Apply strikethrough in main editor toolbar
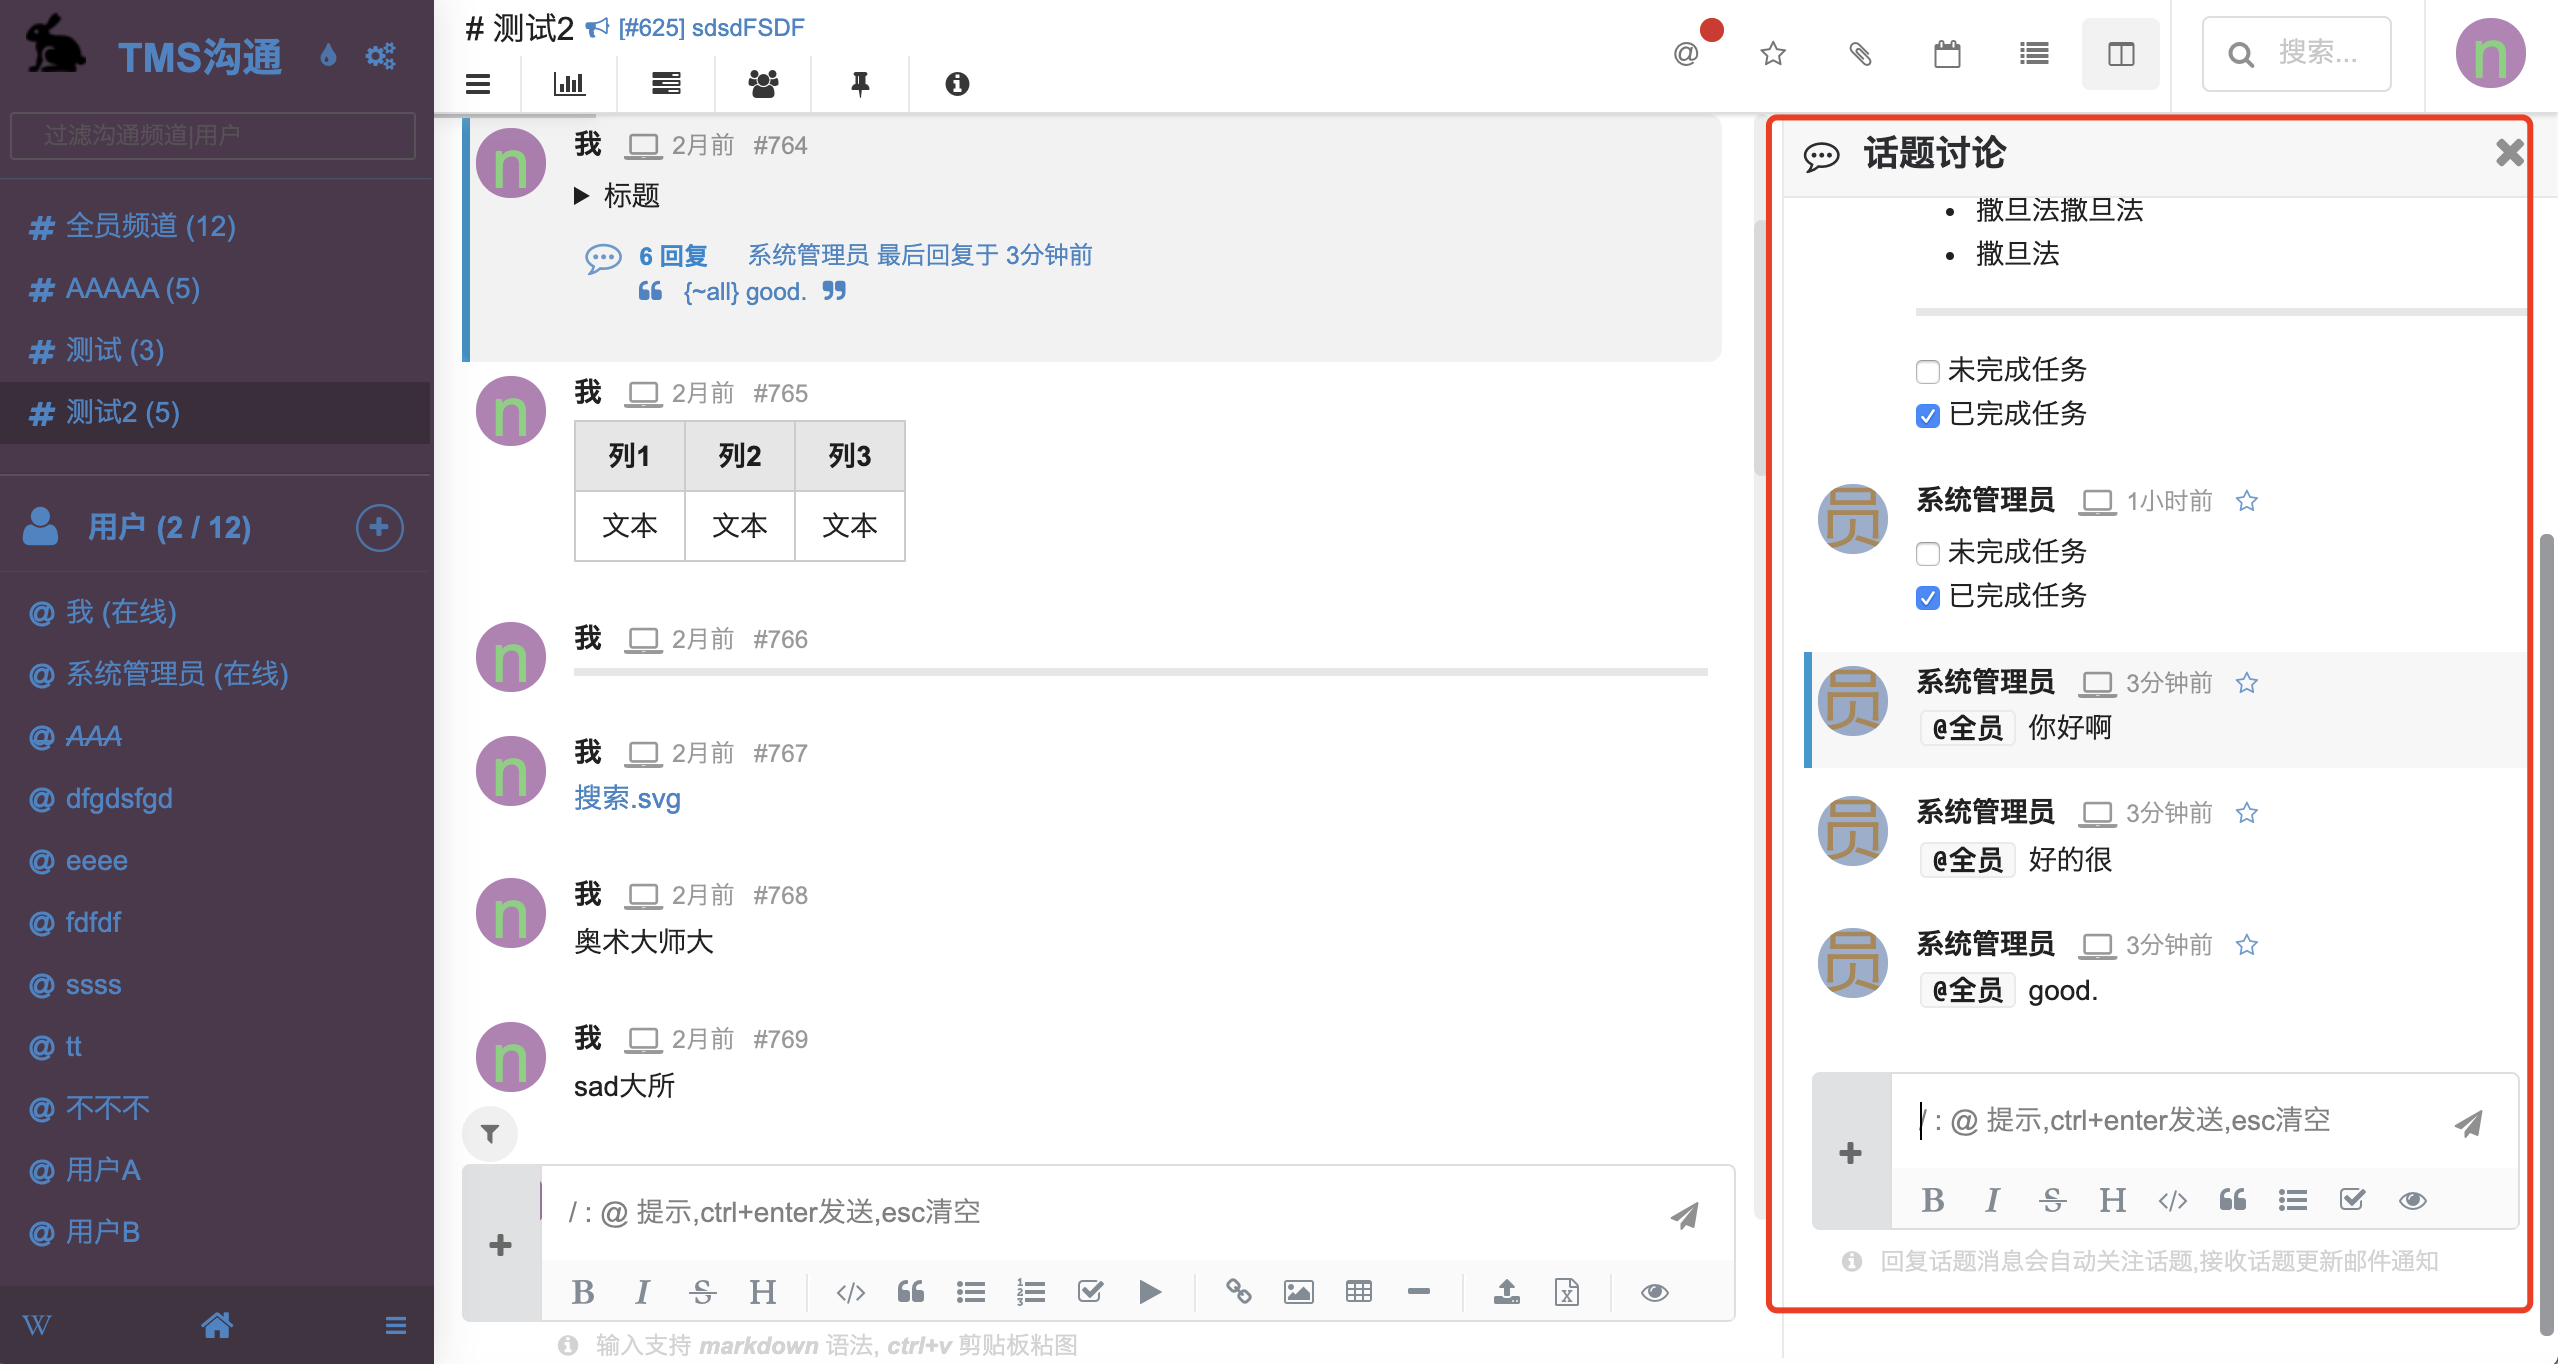2558x1364 pixels. tap(702, 1292)
